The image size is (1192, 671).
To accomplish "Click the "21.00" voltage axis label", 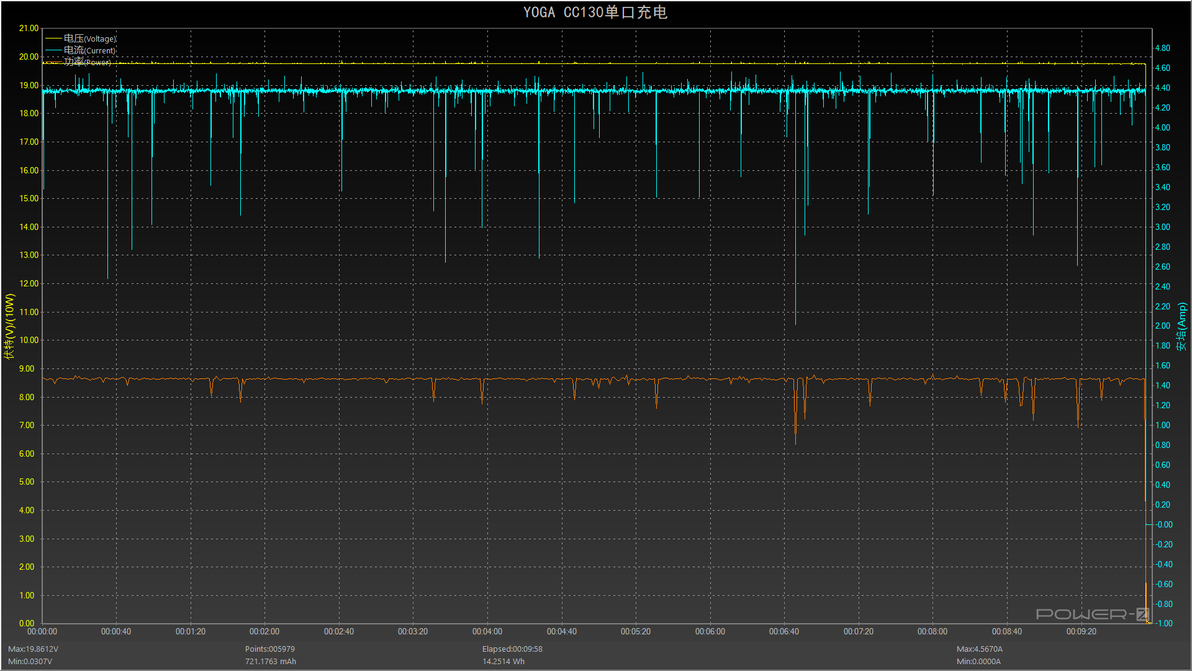I will 29,28.
